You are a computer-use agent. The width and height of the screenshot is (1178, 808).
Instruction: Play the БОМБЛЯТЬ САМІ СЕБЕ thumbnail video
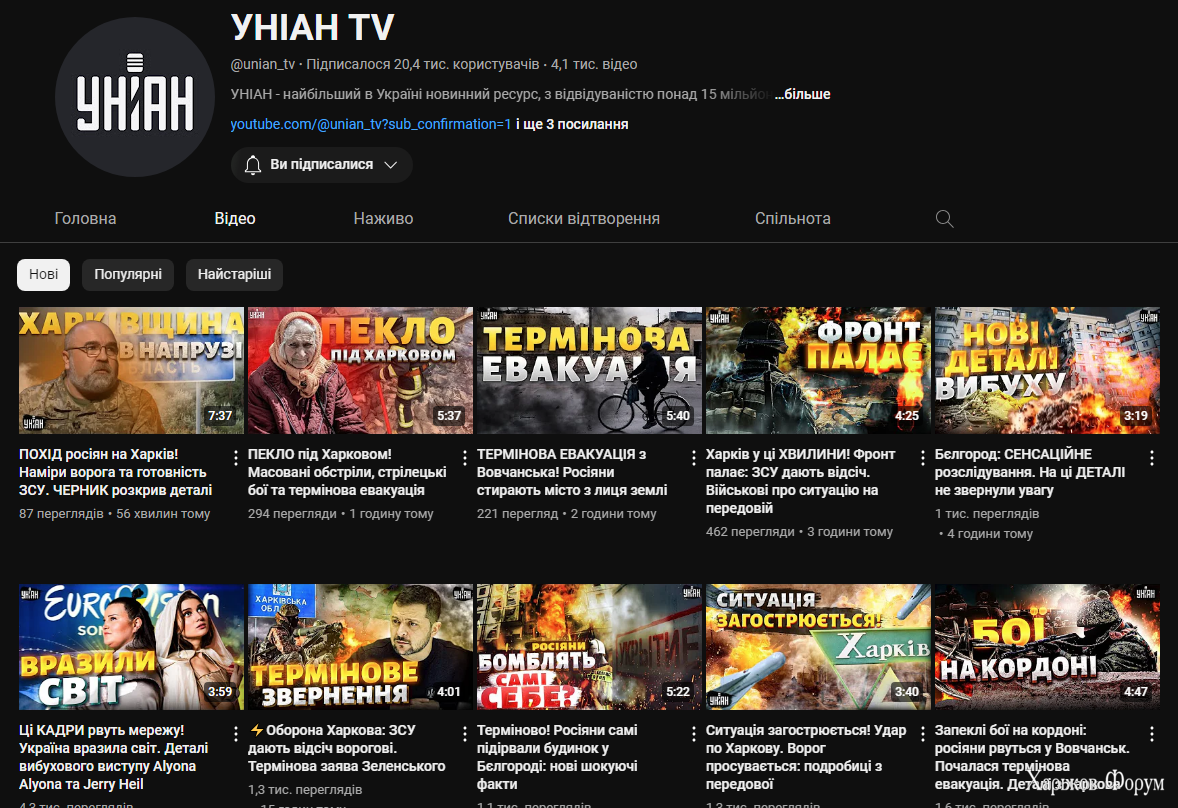(590, 647)
